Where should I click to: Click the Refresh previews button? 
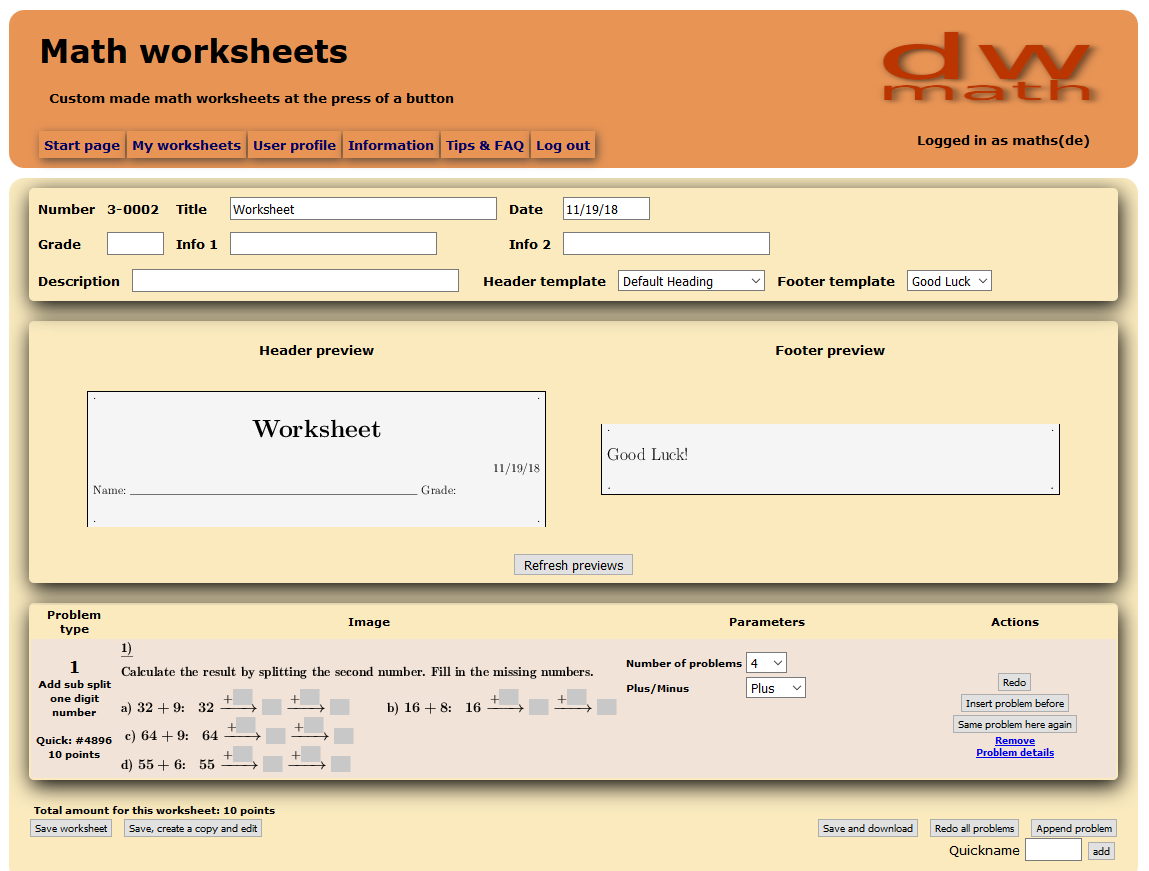(x=573, y=565)
